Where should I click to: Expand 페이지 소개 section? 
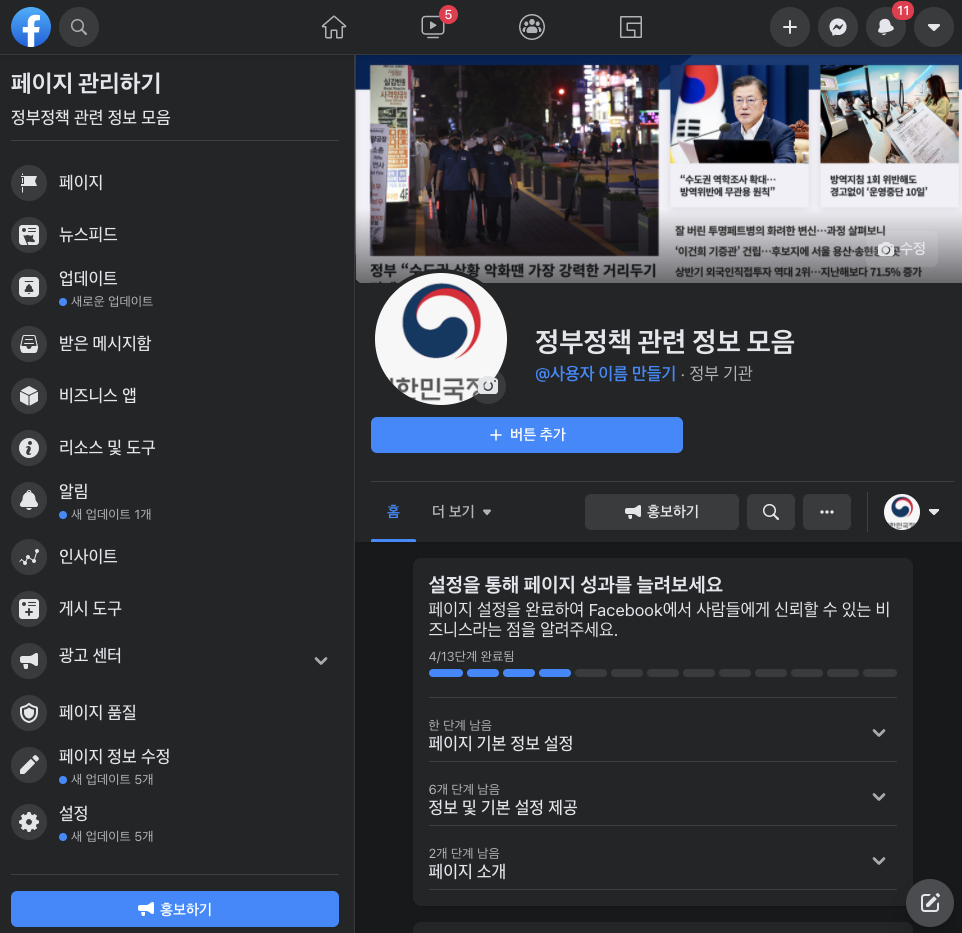(x=663, y=861)
